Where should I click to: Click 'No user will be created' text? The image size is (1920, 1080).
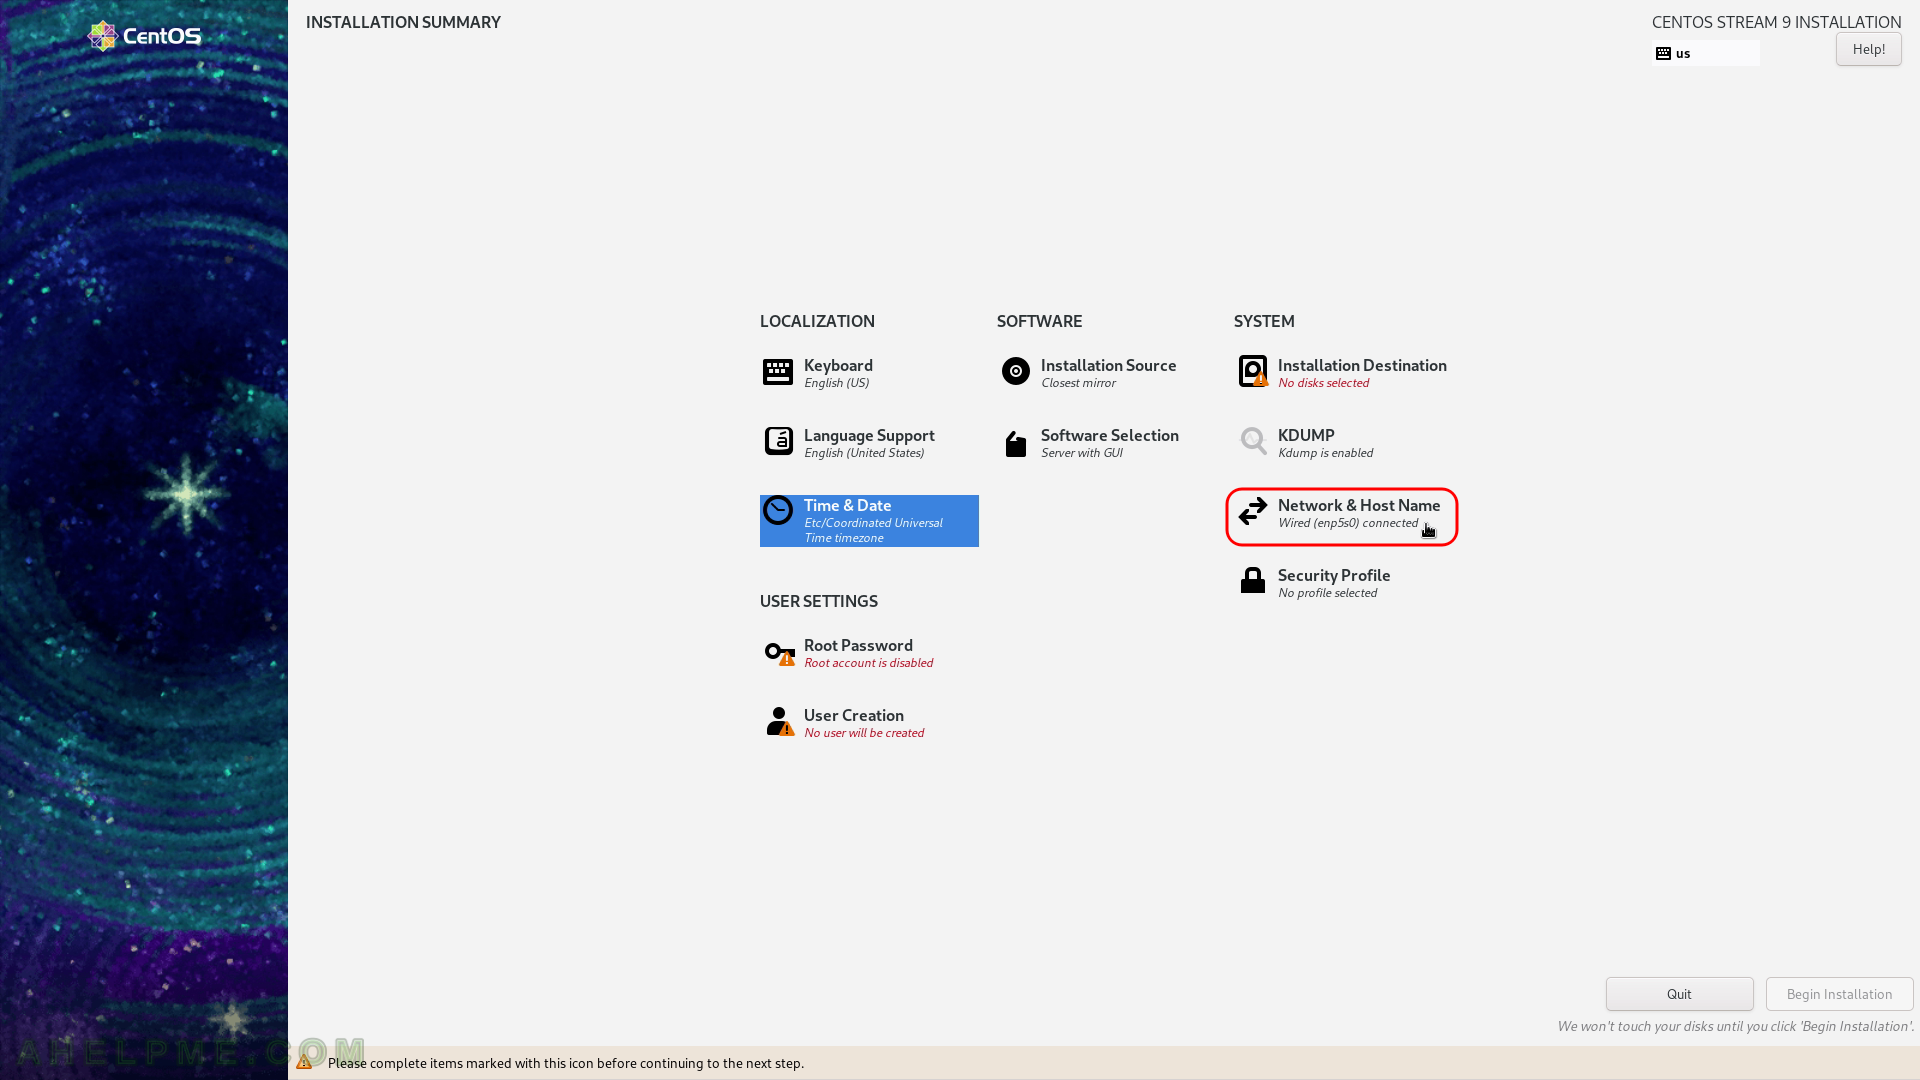[864, 733]
